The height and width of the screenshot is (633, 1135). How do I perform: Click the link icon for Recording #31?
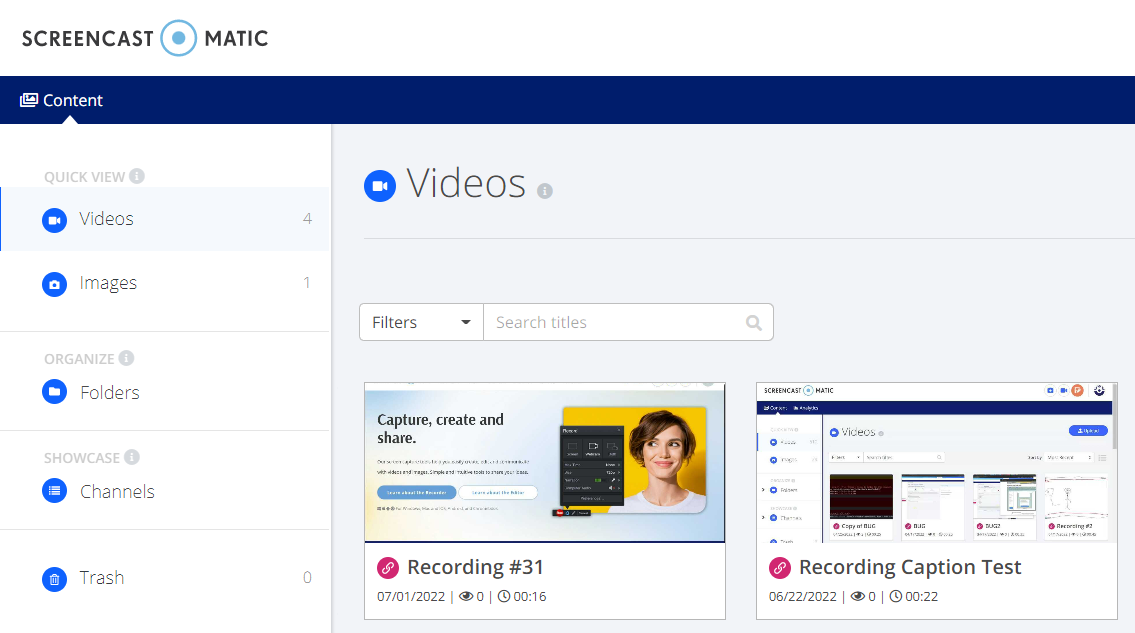tap(388, 568)
